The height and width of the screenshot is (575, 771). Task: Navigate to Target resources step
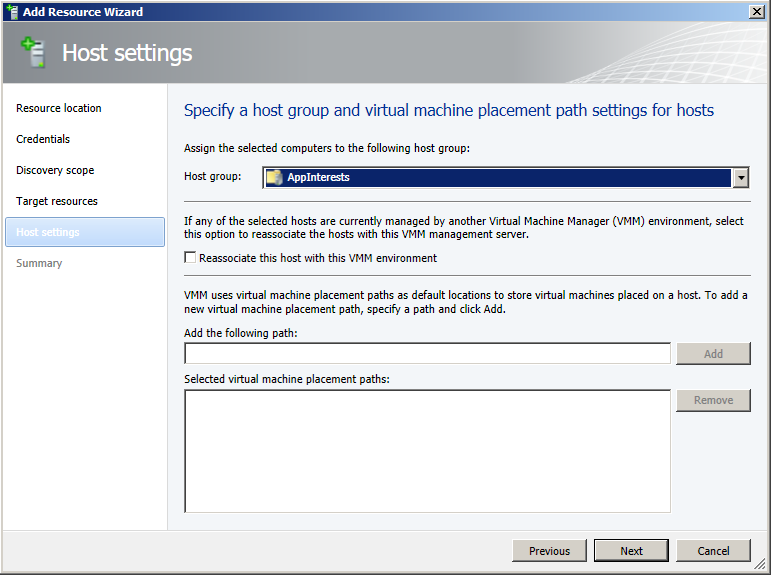pyautogui.click(x=57, y=201)
